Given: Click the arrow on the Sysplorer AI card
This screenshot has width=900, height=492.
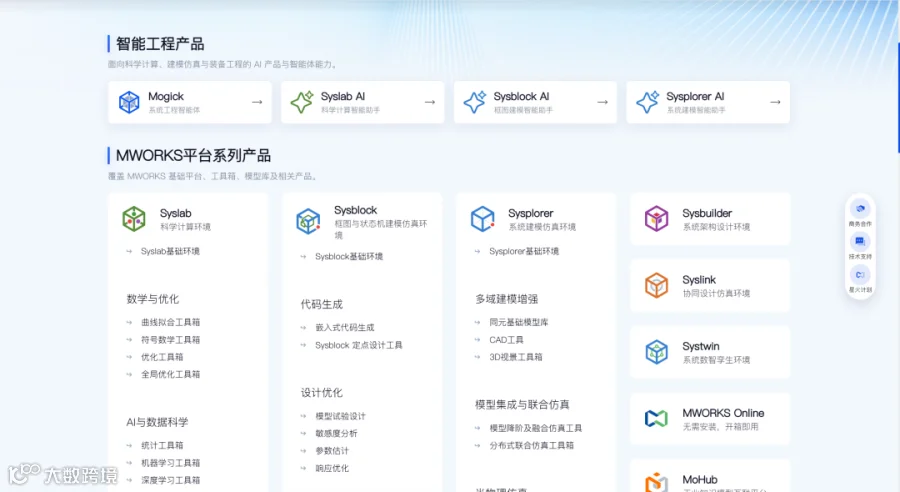Looking at the screenshot, I should [775, 102].
